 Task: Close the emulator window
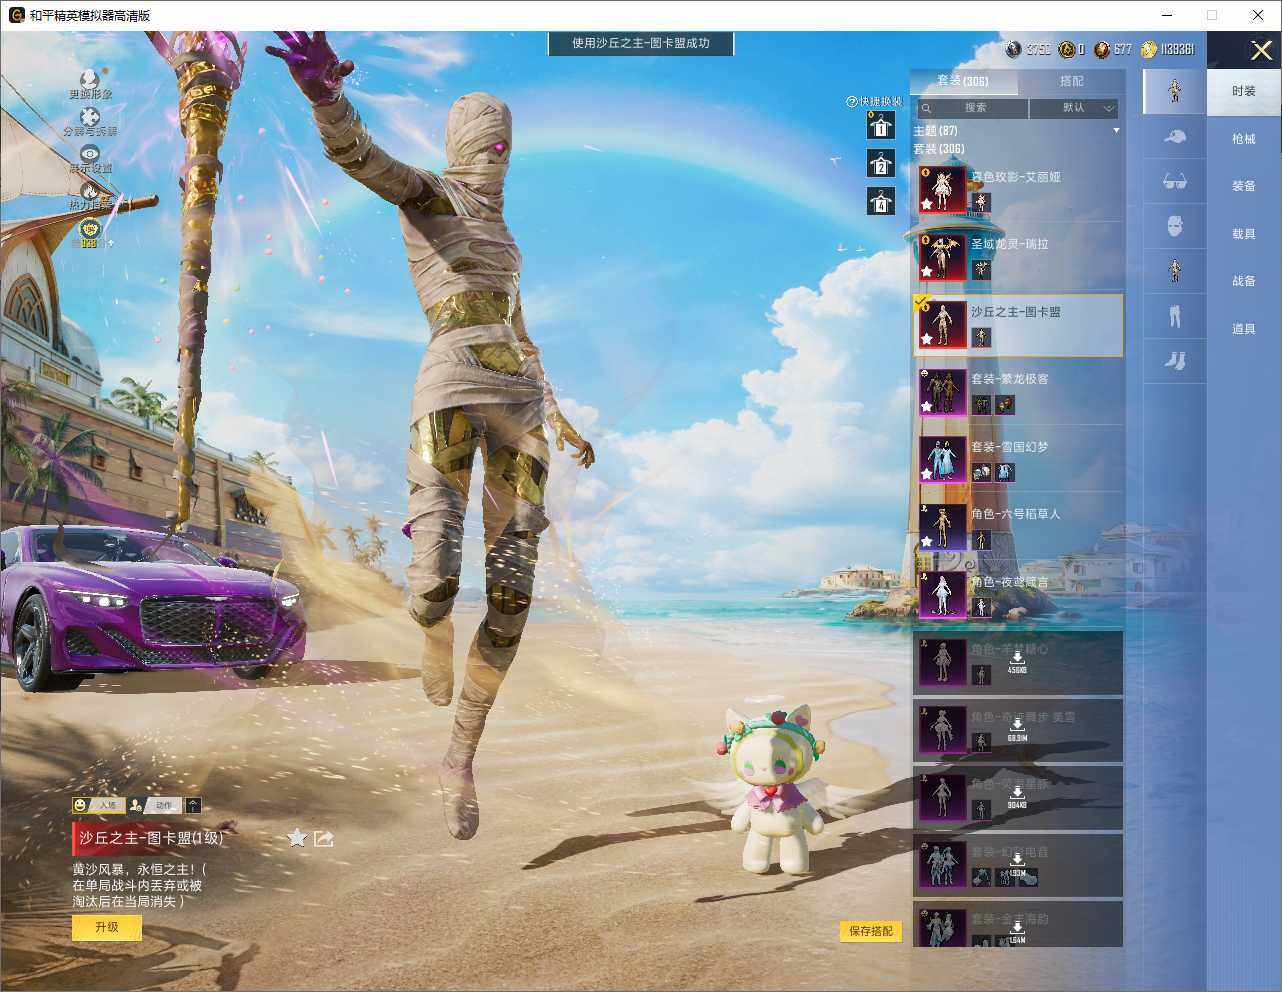coord(1258,15)
